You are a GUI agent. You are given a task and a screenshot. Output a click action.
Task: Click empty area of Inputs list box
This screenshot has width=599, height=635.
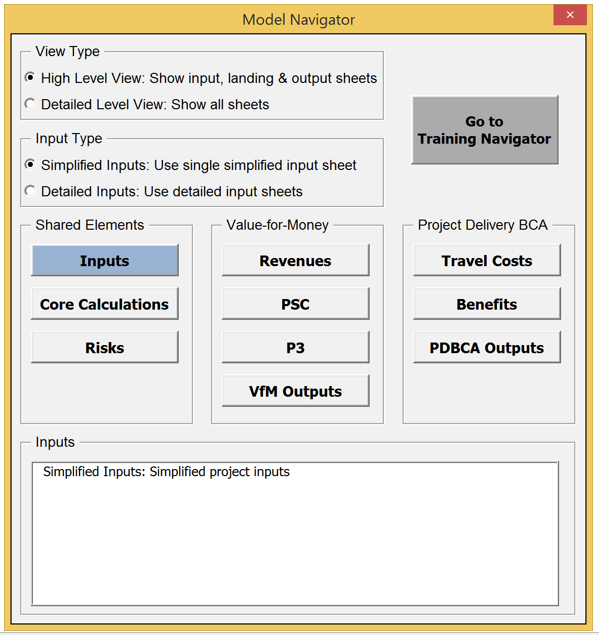[x=295, y=543]
